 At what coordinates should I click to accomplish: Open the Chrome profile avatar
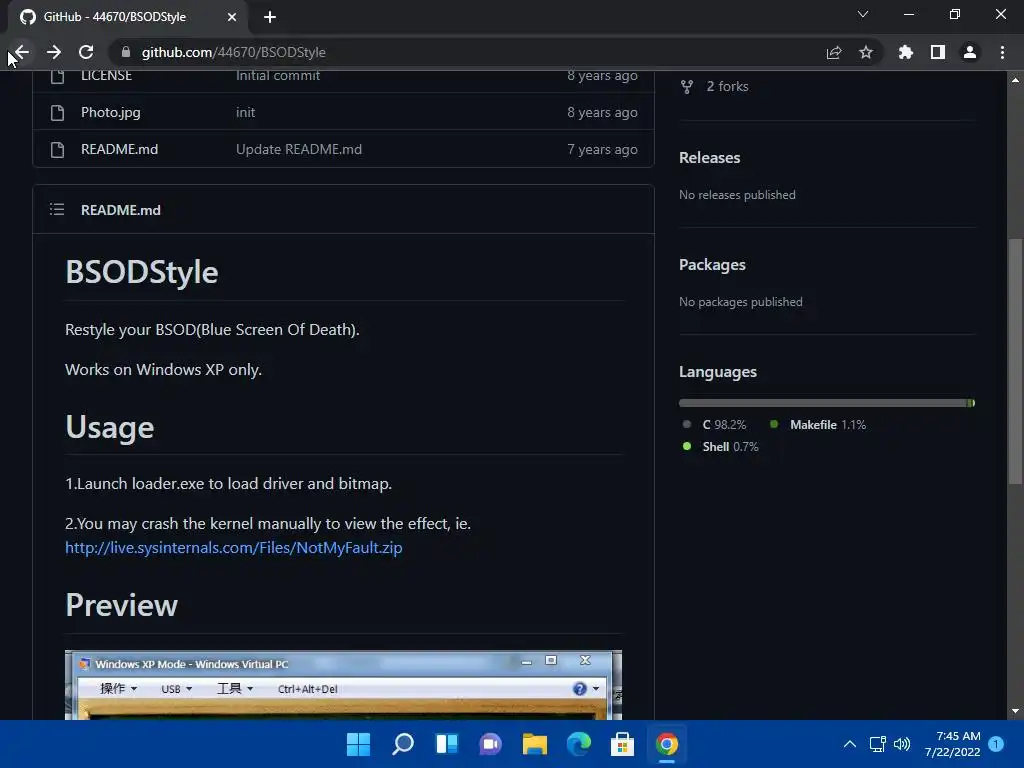tap(970, 52)
